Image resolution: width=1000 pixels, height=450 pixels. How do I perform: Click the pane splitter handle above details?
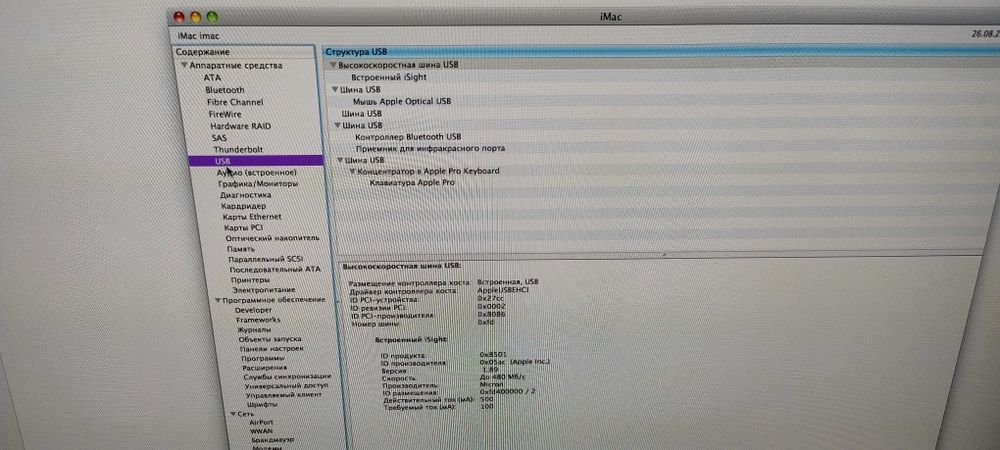(x=664, y=254)
